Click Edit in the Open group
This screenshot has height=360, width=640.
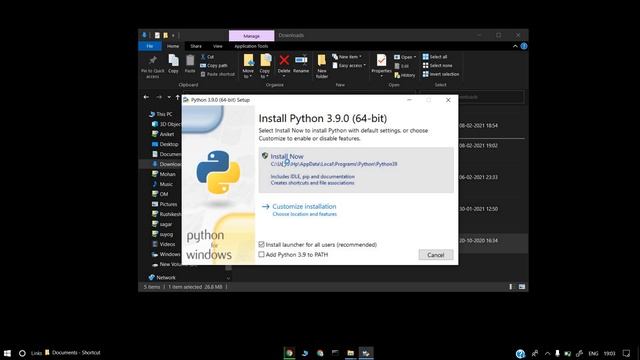(x=402, y=66)
